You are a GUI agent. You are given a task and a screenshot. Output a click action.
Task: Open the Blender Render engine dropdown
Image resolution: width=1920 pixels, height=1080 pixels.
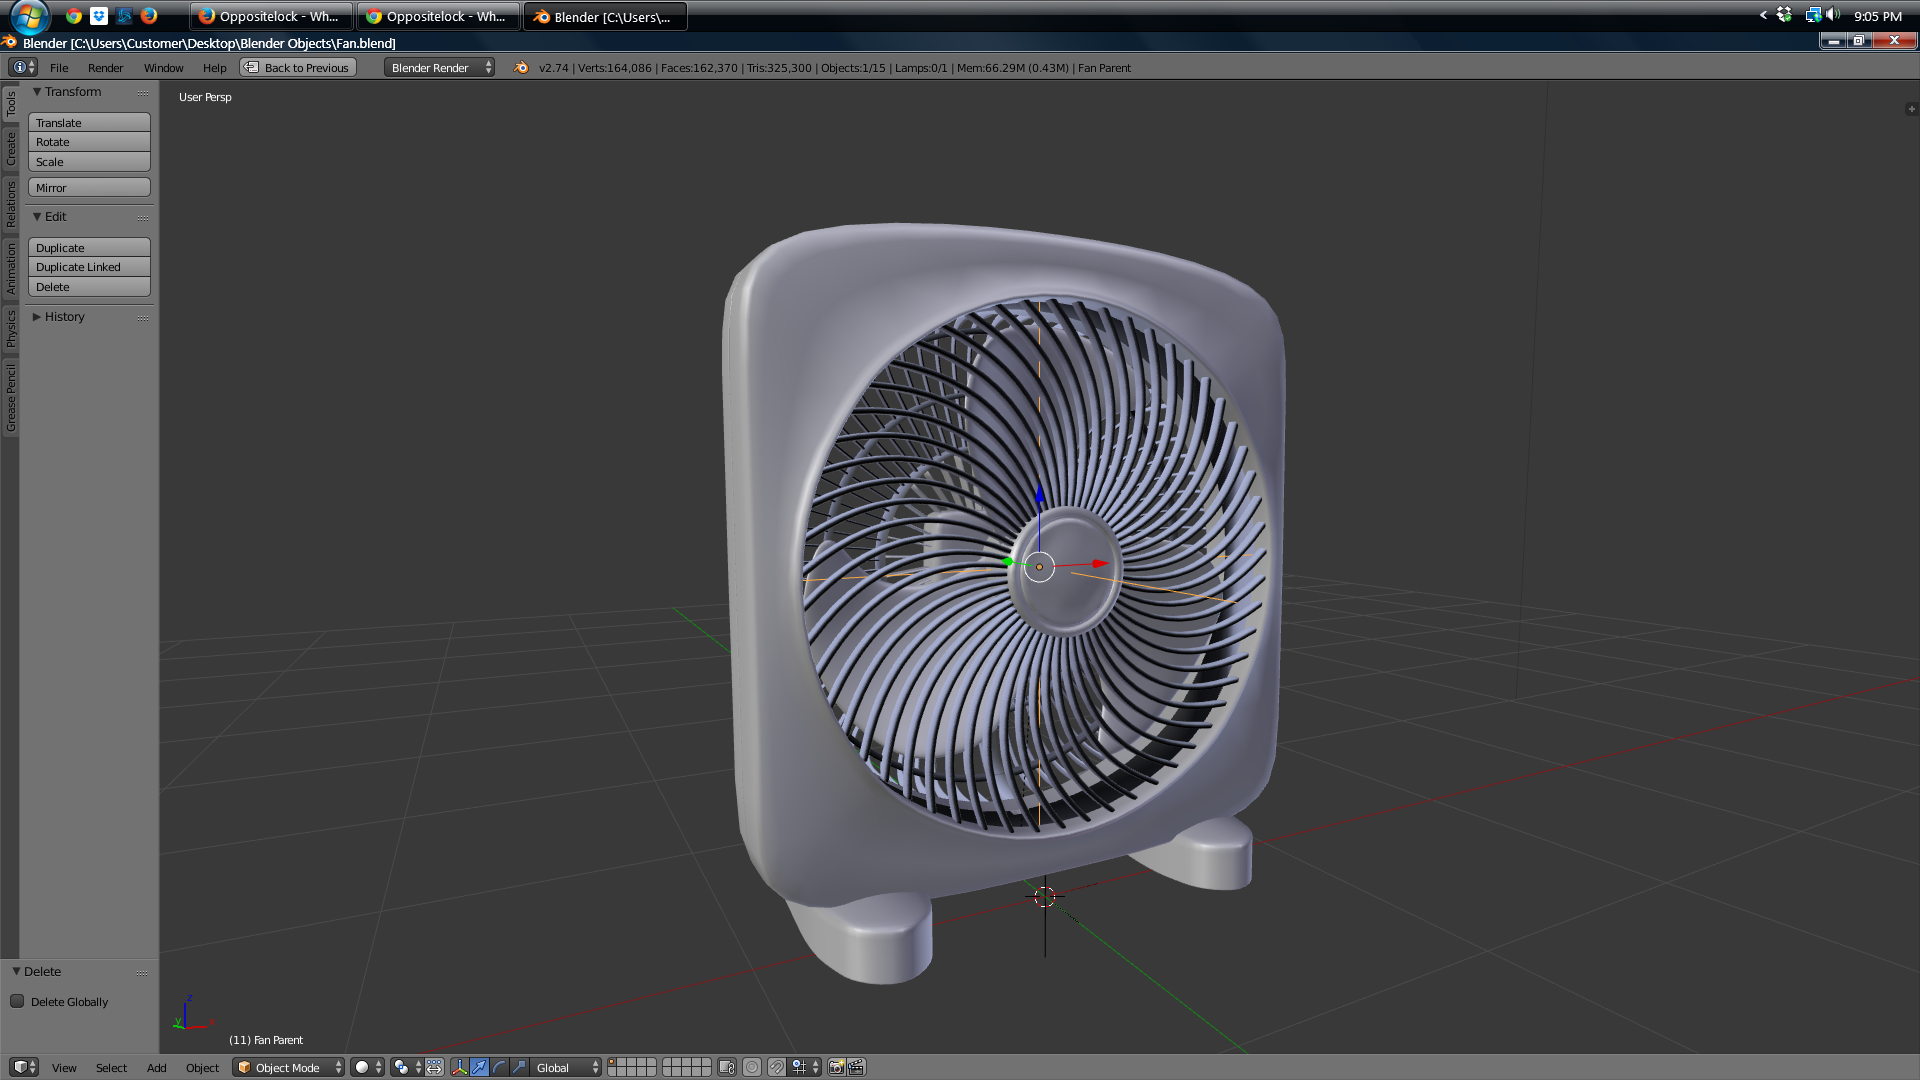439,67
